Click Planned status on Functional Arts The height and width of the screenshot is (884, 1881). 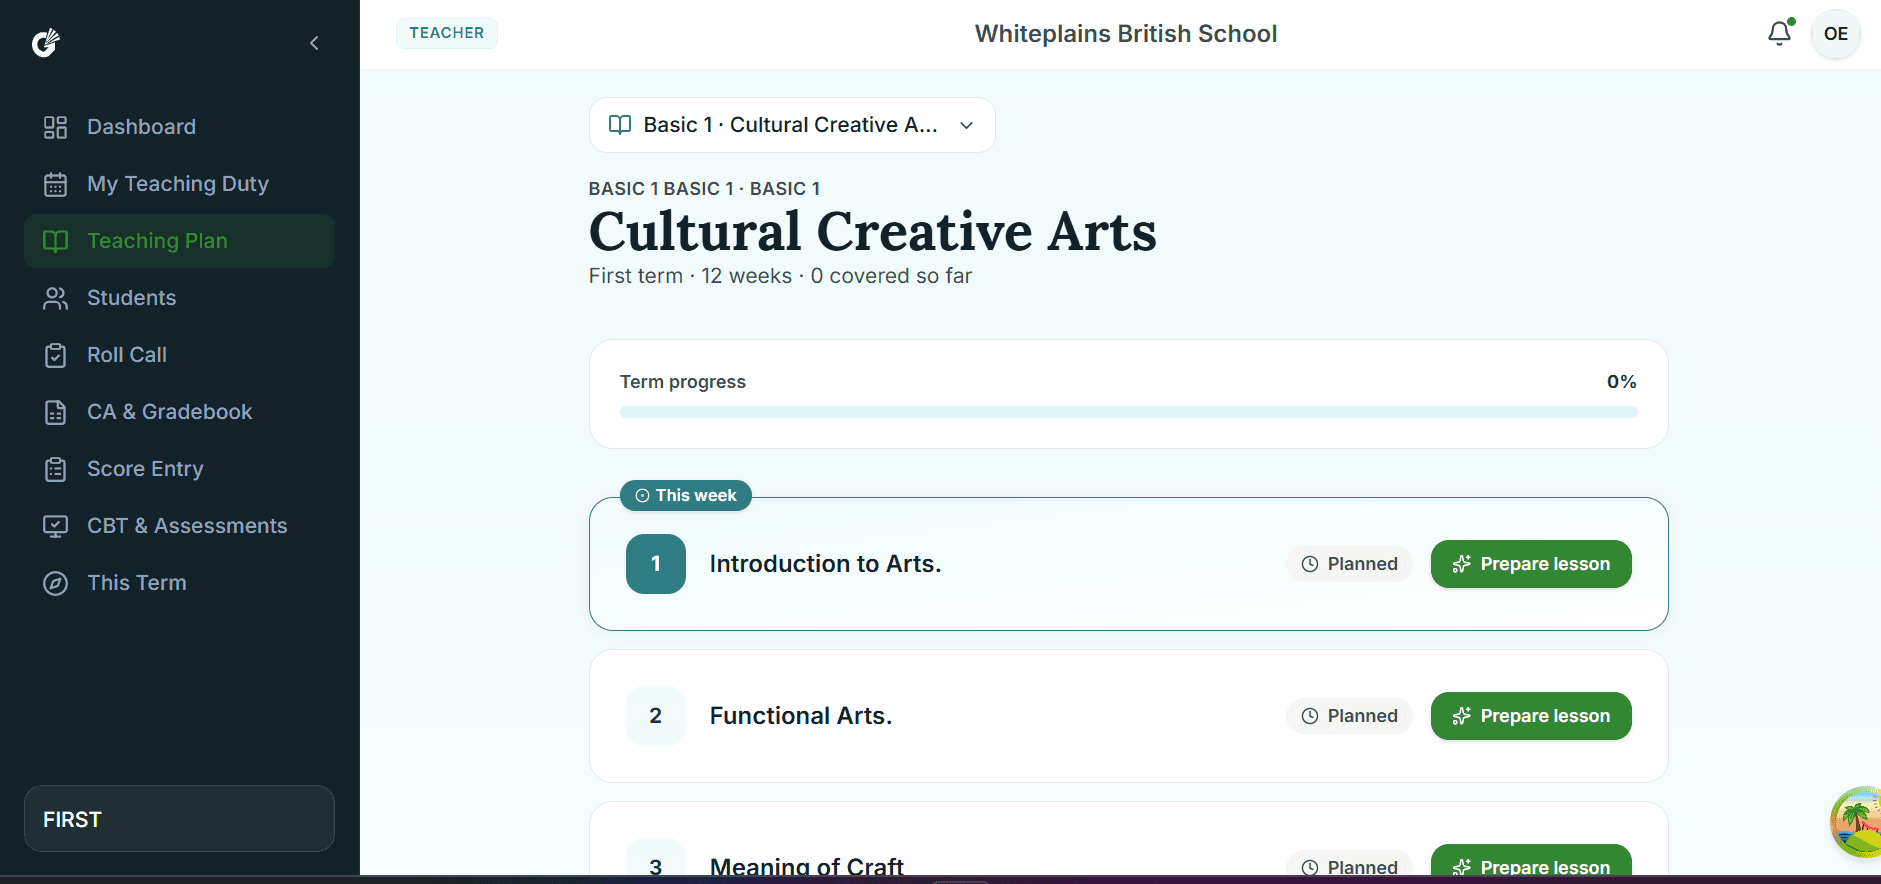[x=1349, y=716]
